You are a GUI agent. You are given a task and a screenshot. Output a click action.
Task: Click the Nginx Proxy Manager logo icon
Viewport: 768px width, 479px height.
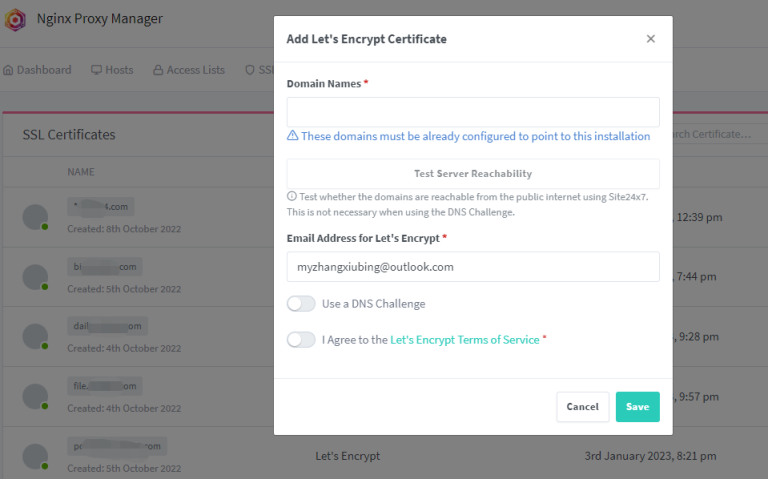15,20
